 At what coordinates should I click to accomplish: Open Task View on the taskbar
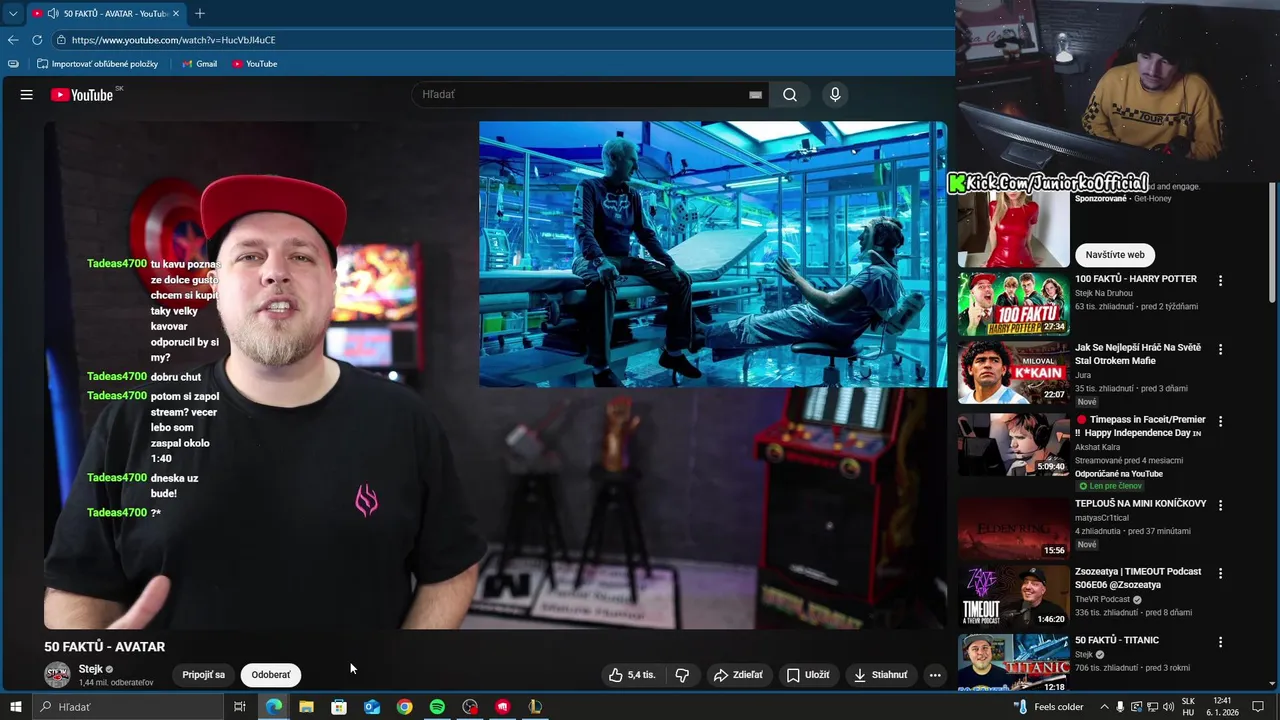(x=240, y=707)
